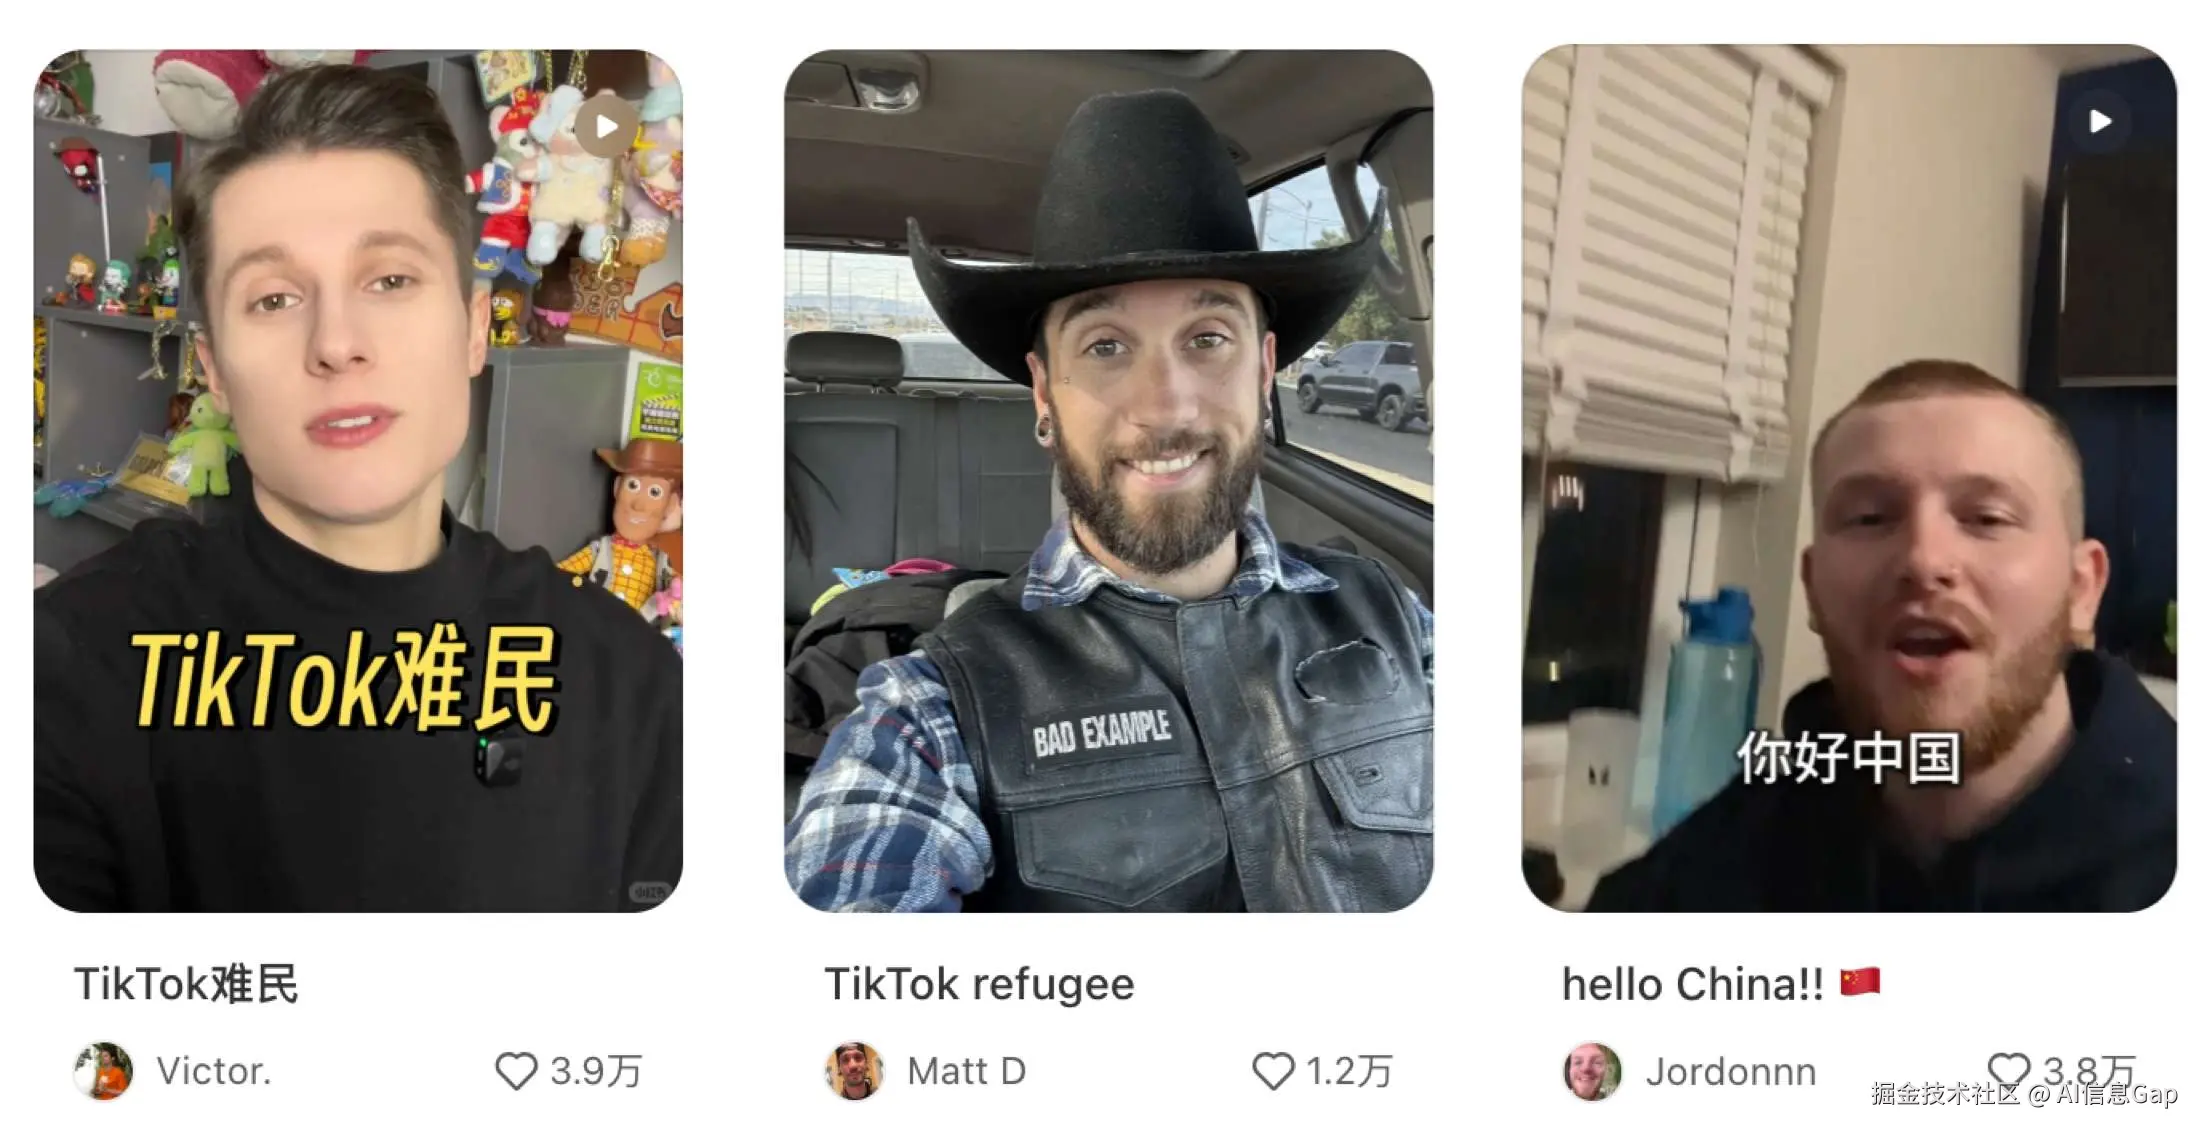Visit the user name Jordonnn
Viewport: 2208px width, 1138px height.
point(1731,1072)
